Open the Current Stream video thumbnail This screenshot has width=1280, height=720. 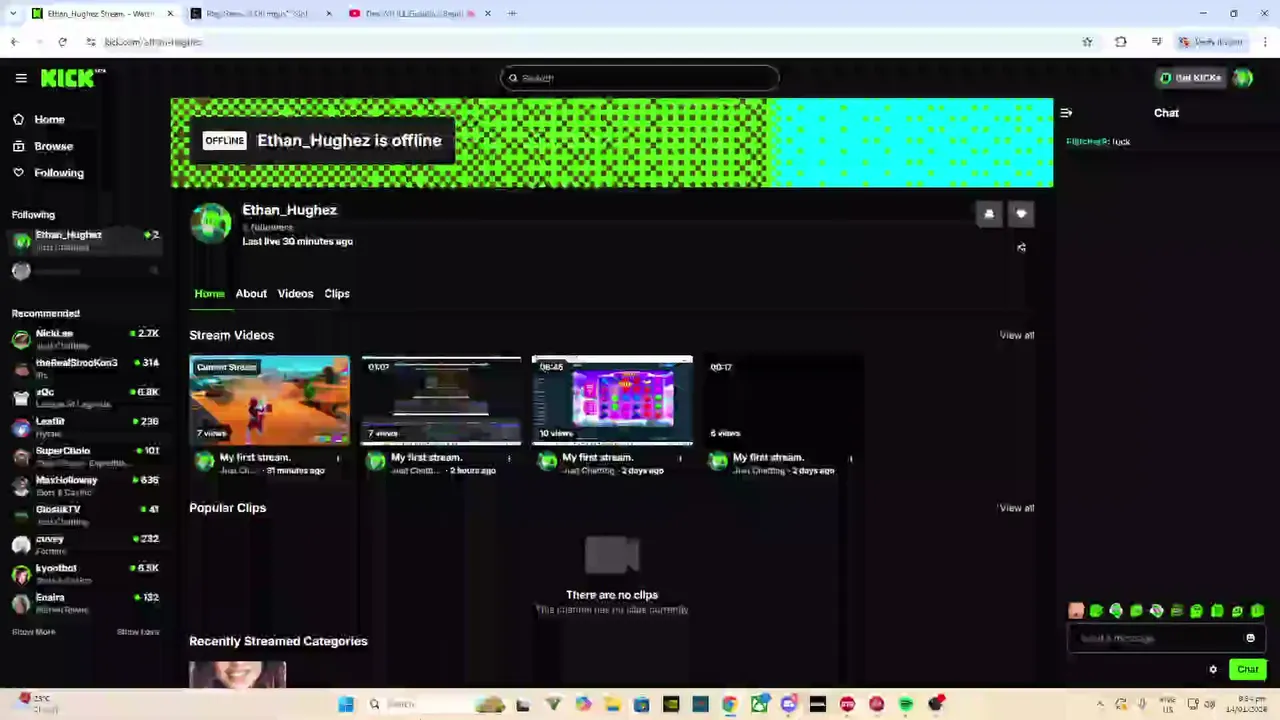pyautogui.click(x=270, y=400)
